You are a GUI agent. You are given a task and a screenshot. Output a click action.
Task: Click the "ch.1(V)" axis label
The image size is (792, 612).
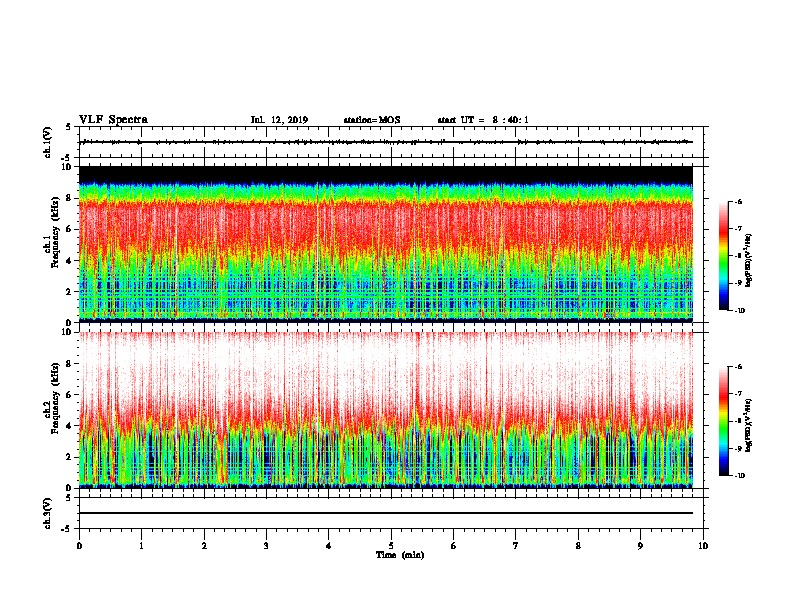pos(48,142)
